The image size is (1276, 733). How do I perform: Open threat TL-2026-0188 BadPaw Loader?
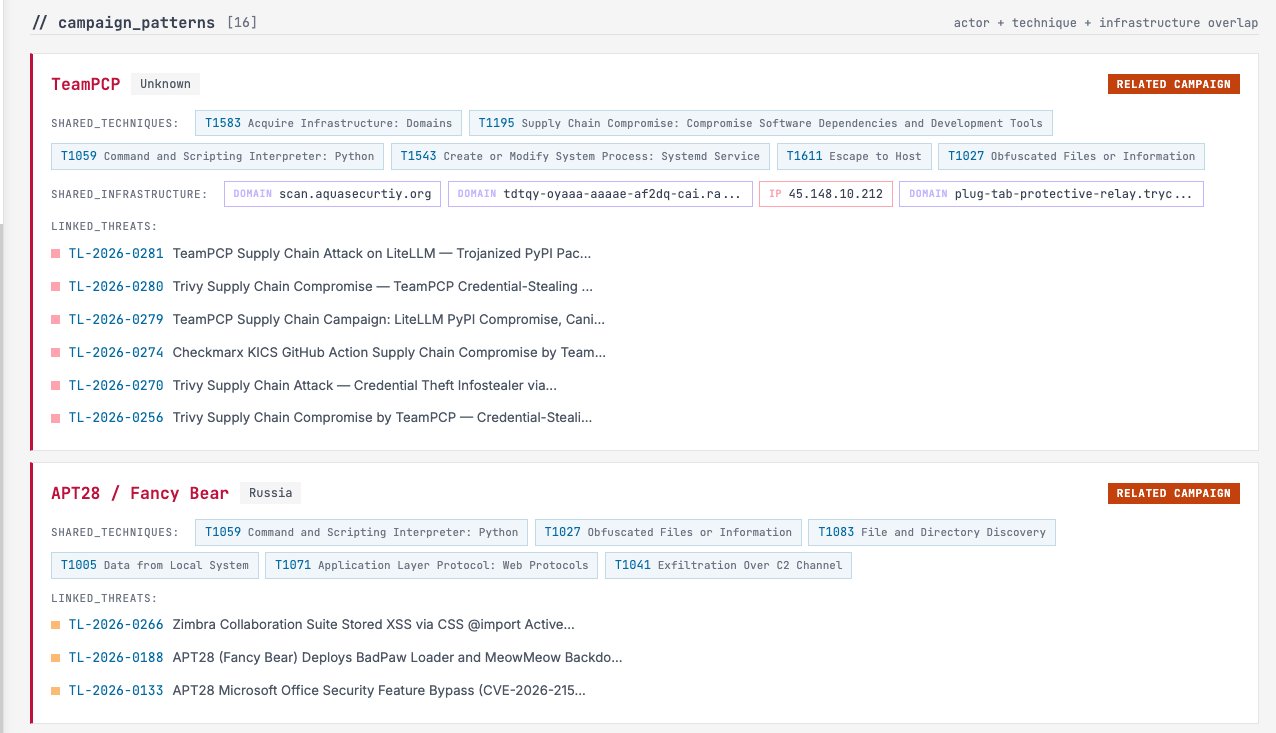(x=115, y=658)
